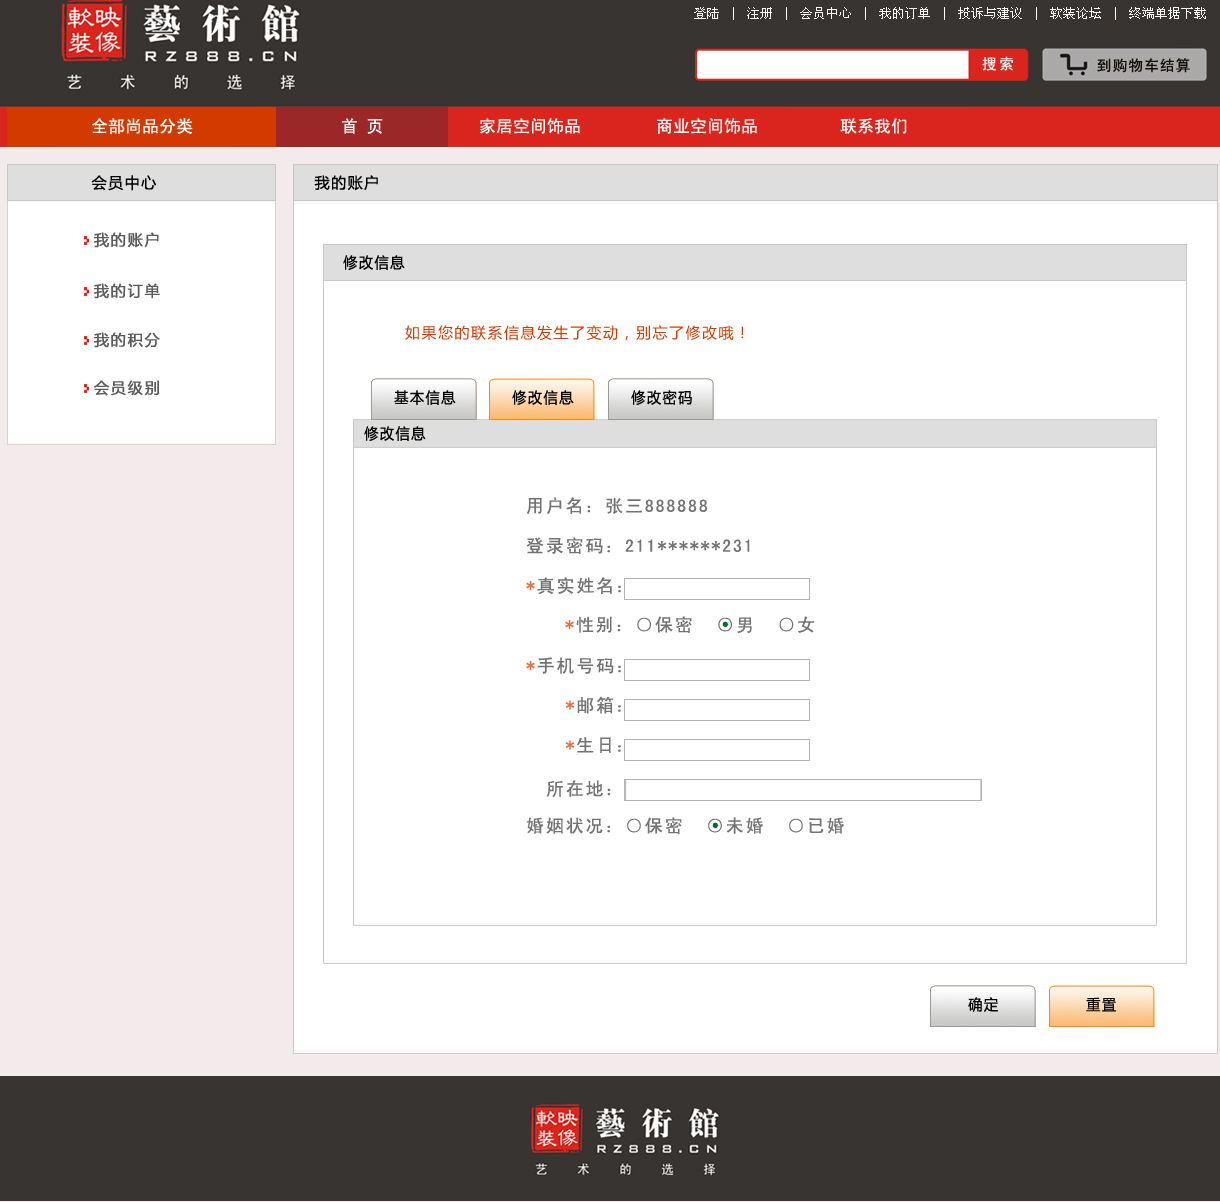Focus the 所在地 address field
1220x1202 pixels.
point(802,790)
